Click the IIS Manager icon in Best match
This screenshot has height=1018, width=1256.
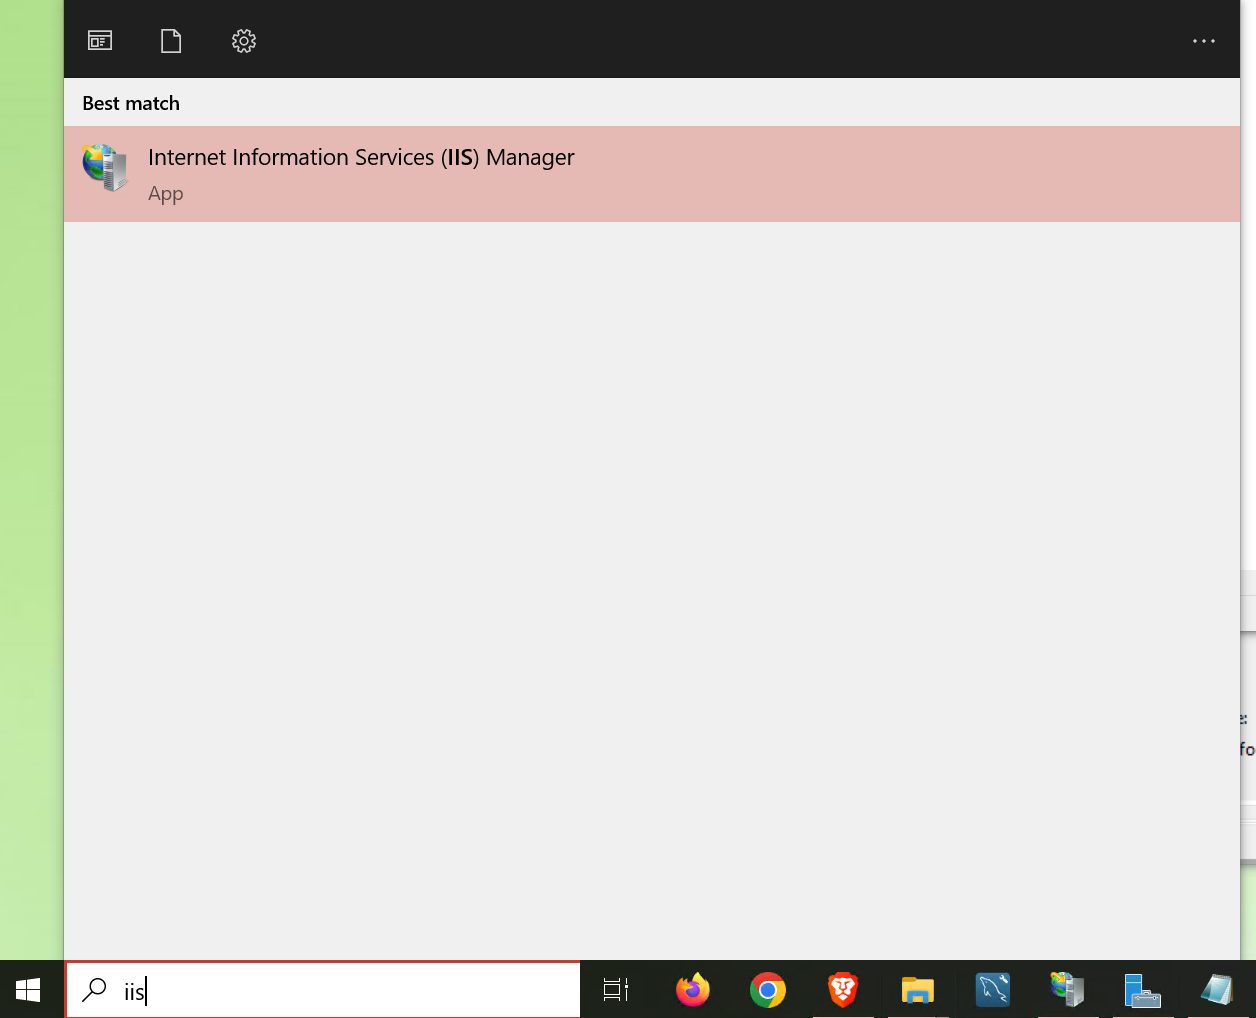pyautogui.click(x=105, y=167)
